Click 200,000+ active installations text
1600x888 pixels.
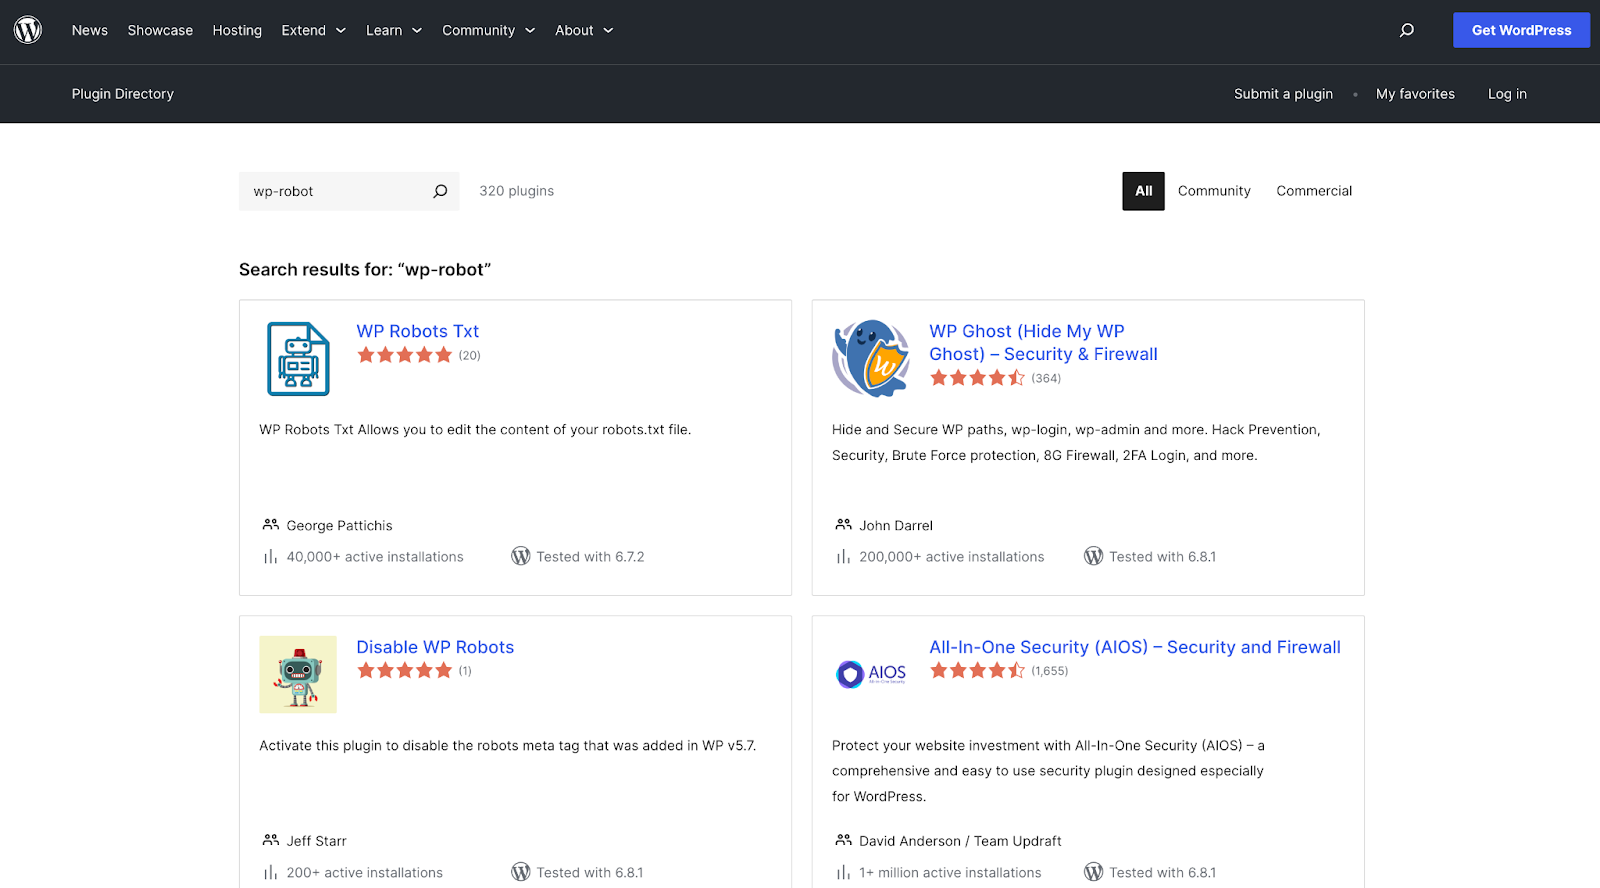(951, 557)
